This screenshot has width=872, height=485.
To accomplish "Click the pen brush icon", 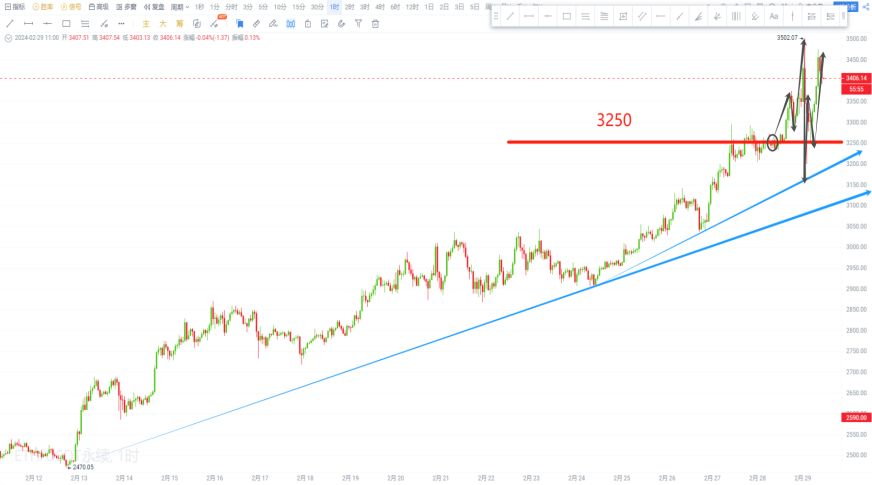I will (273, 23).
